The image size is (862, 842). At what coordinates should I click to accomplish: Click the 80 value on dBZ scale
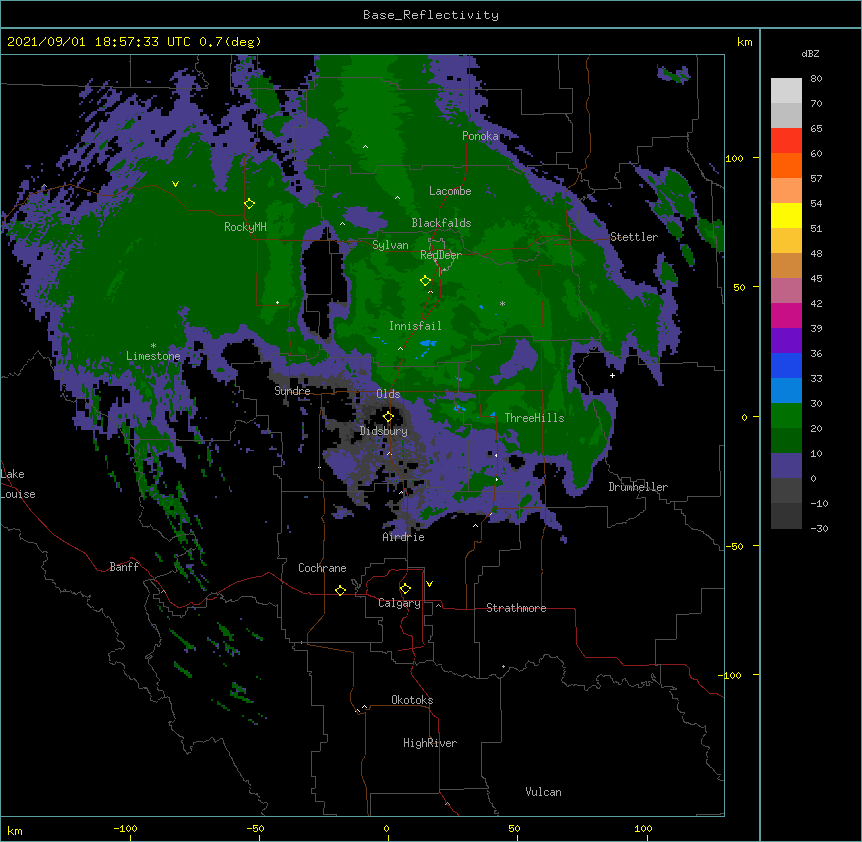816,79
